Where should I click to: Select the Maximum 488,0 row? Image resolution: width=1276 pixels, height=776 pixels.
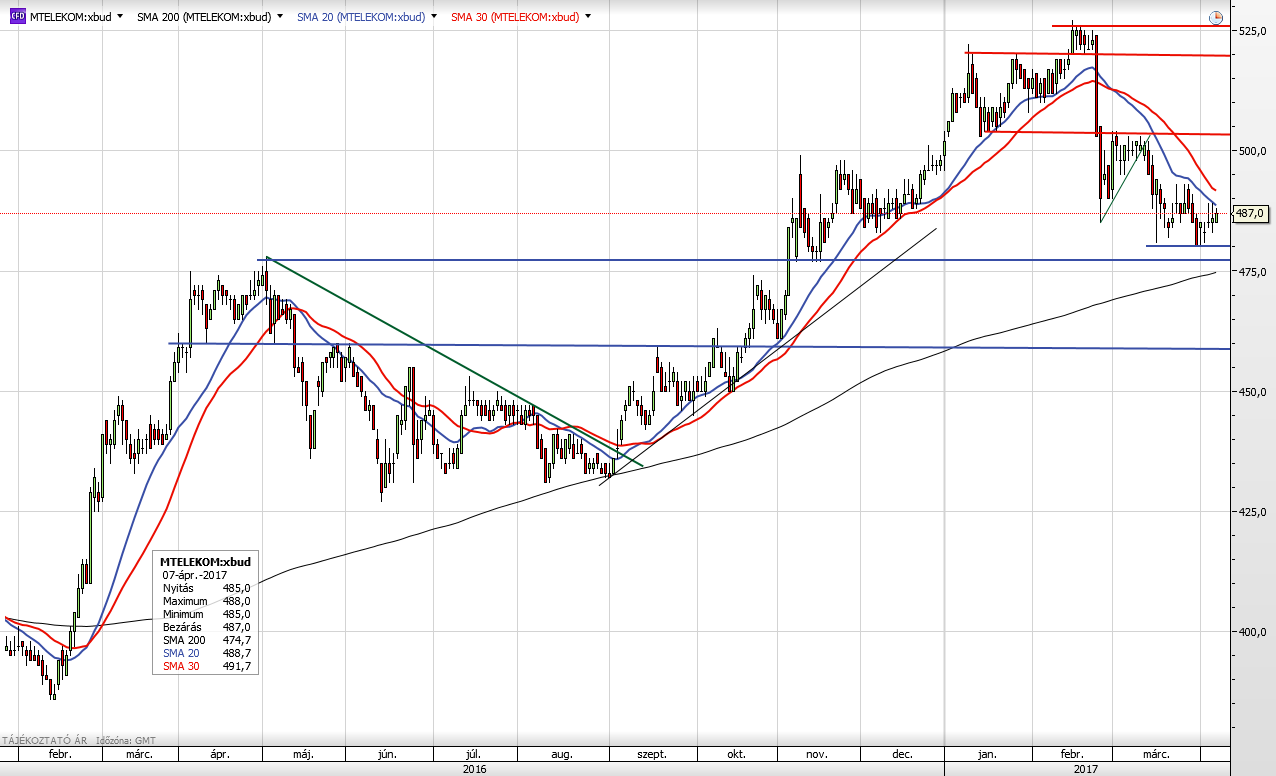click(x=206, y=601)
